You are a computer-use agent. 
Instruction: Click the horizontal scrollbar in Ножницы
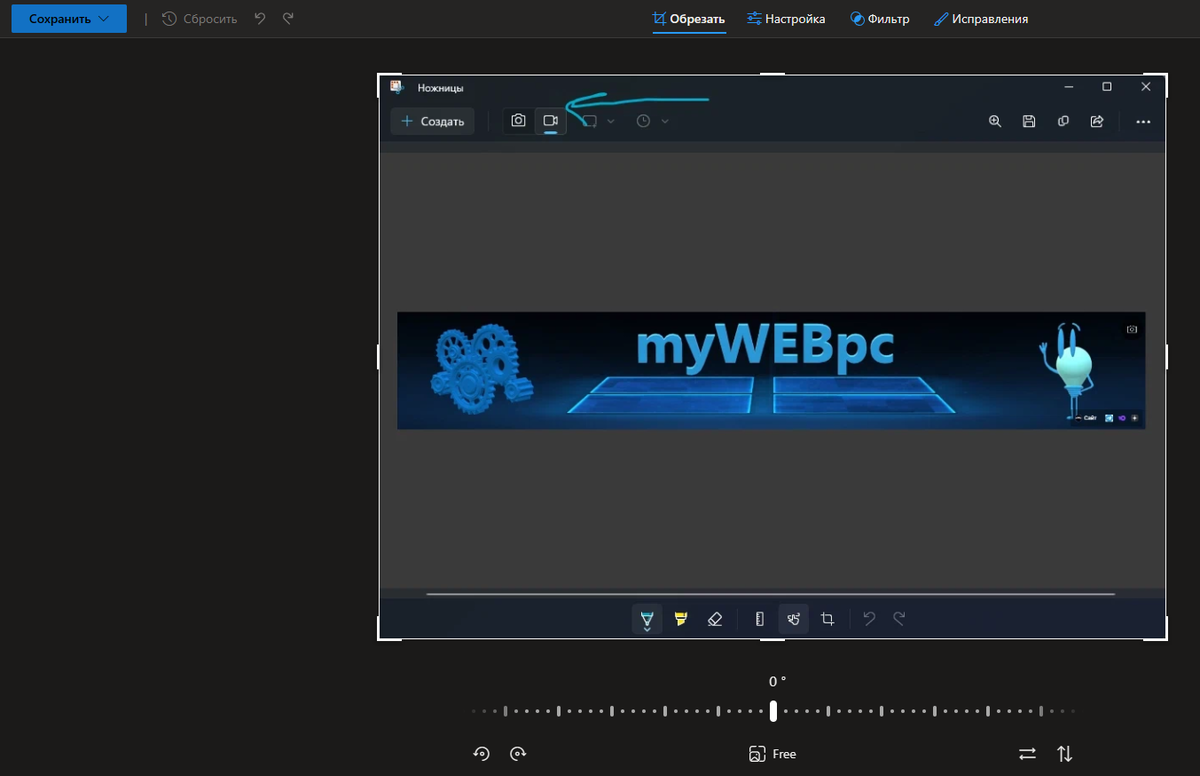[771, 594]
